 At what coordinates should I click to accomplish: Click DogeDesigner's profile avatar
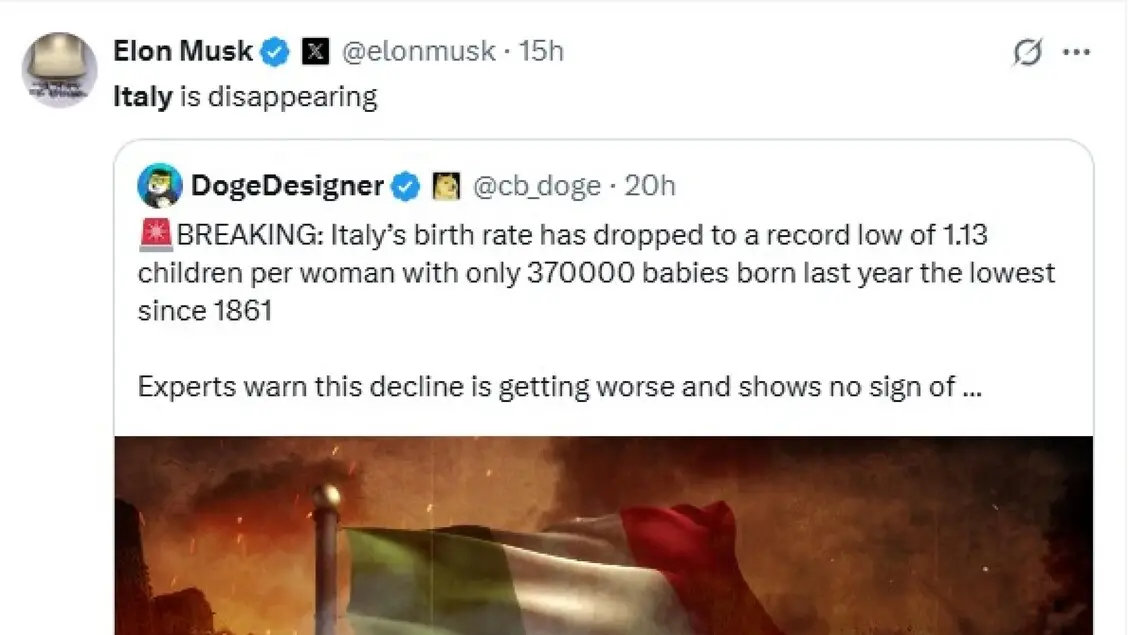[x=160, y=186]
